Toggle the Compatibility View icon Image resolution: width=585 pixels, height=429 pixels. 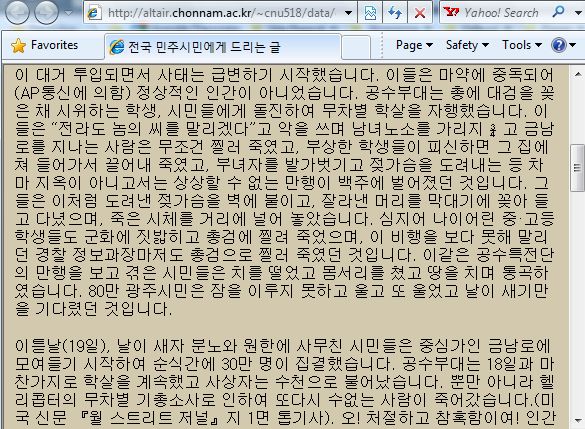(x=370, y=13)
